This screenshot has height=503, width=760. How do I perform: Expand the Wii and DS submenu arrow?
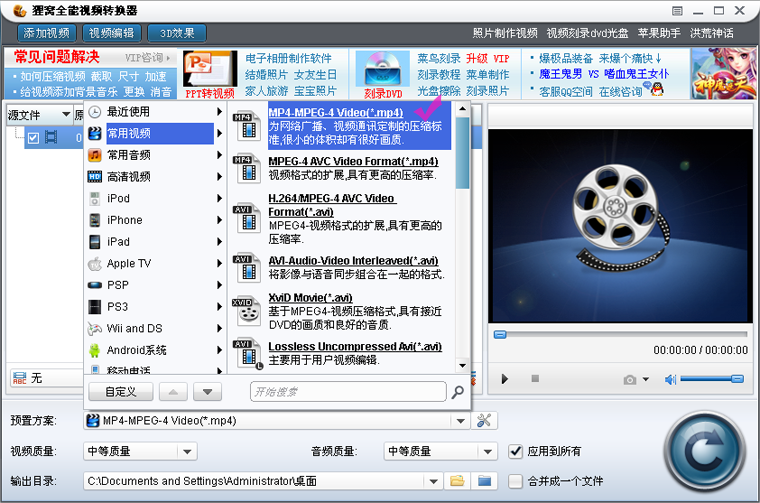pyautogui.click(x=220, y=329)
